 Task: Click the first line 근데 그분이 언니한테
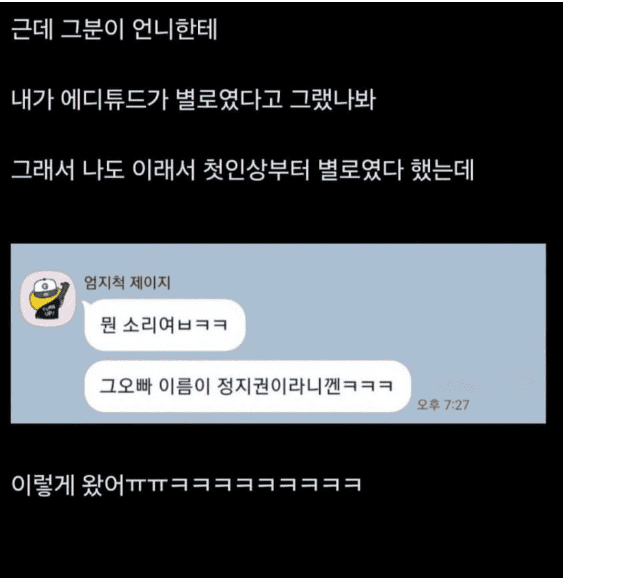point(114,29)
